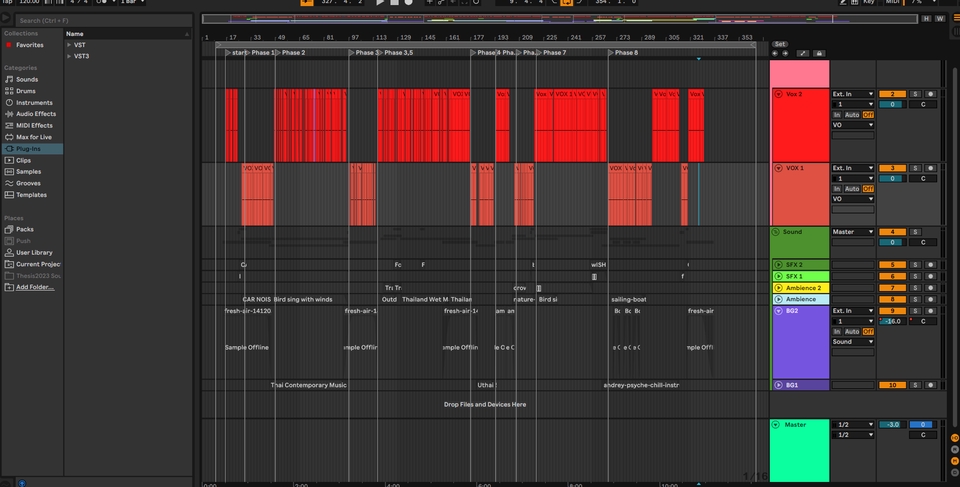
Task: Set BG2 monitoring to In
Action: [836, 331]
